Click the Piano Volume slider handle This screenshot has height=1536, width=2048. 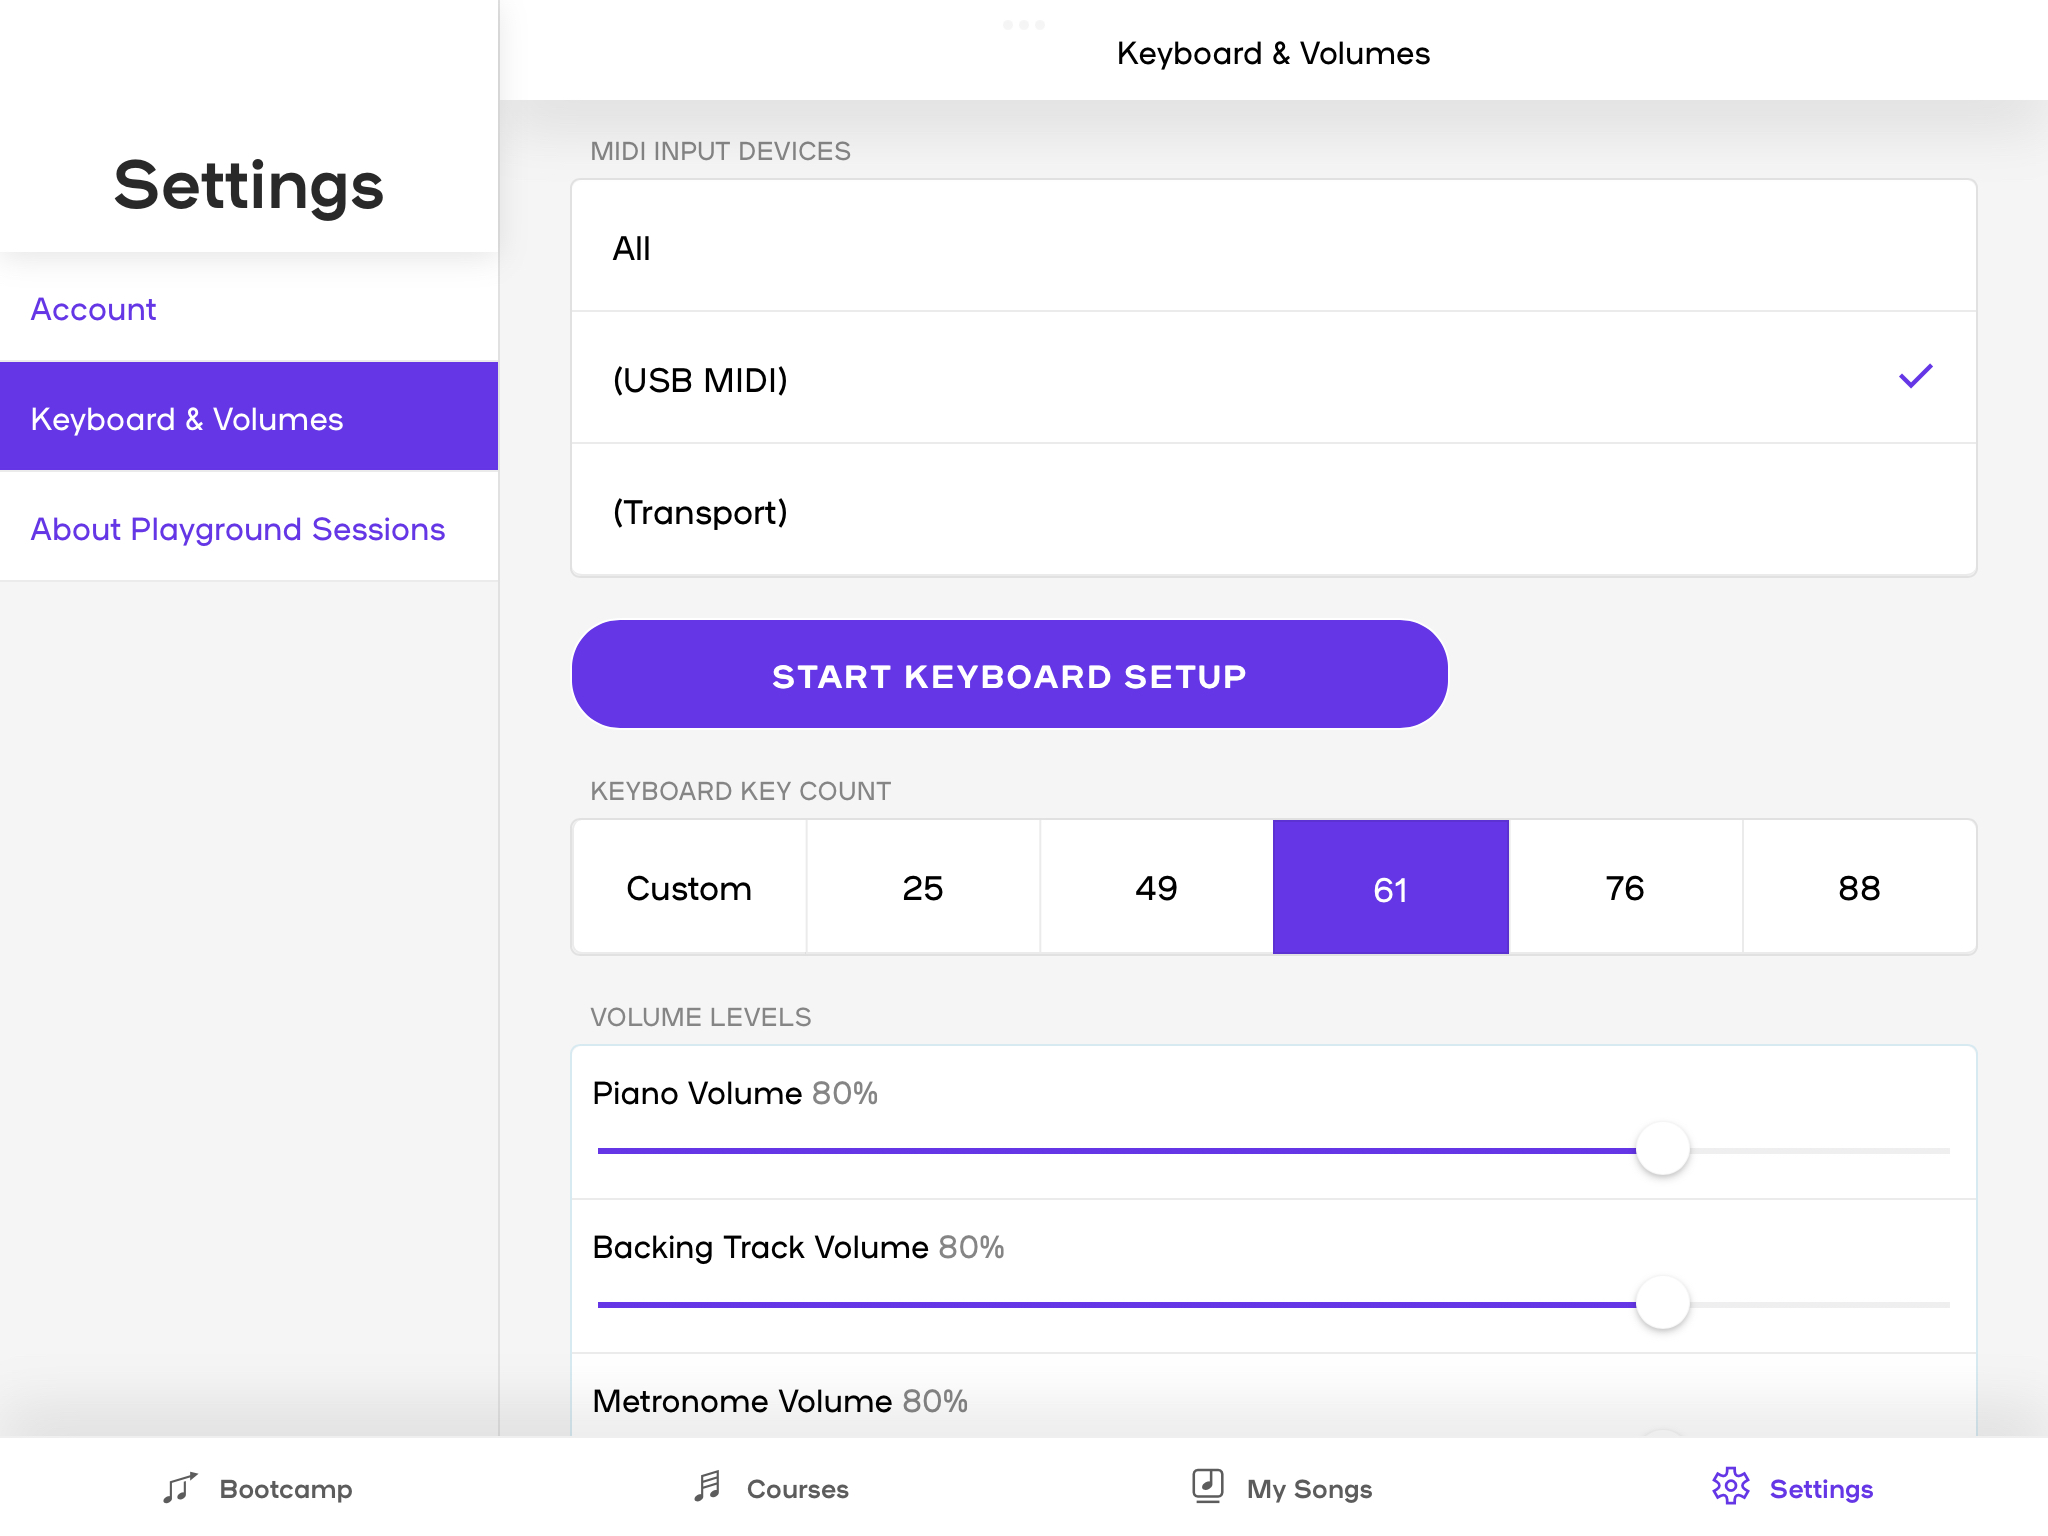(x=1662, y=1149)
